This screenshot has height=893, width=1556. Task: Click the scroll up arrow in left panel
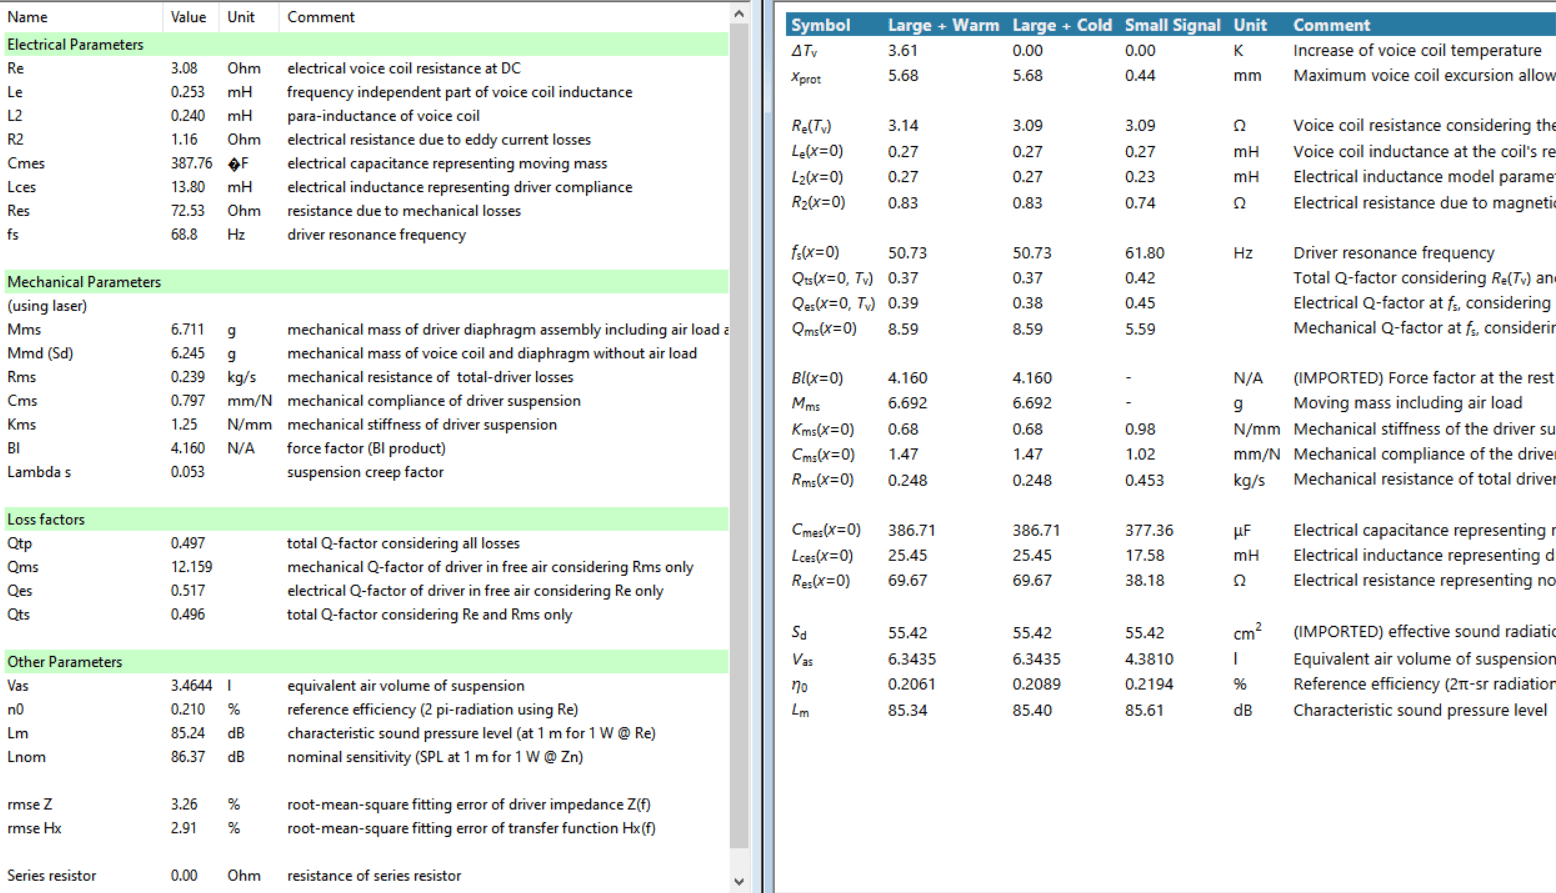(x=739, y=14)
